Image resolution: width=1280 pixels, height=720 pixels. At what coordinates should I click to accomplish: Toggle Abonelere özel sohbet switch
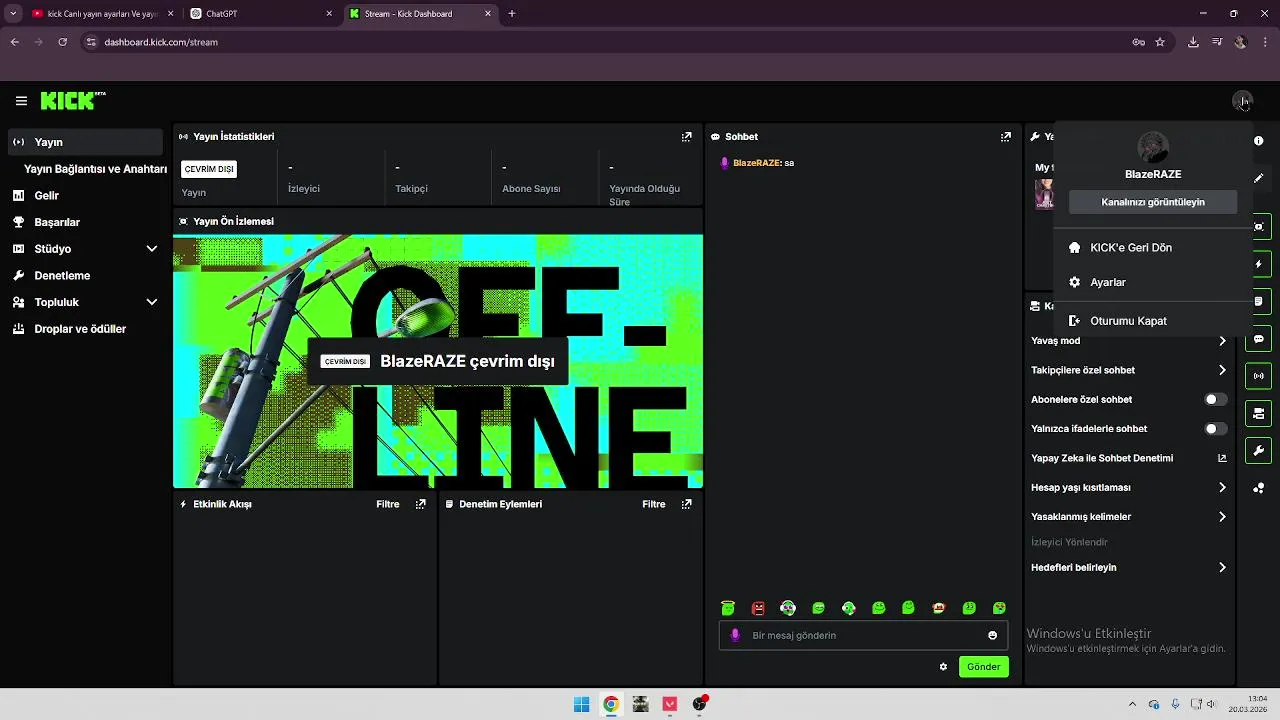(1215, 399)
